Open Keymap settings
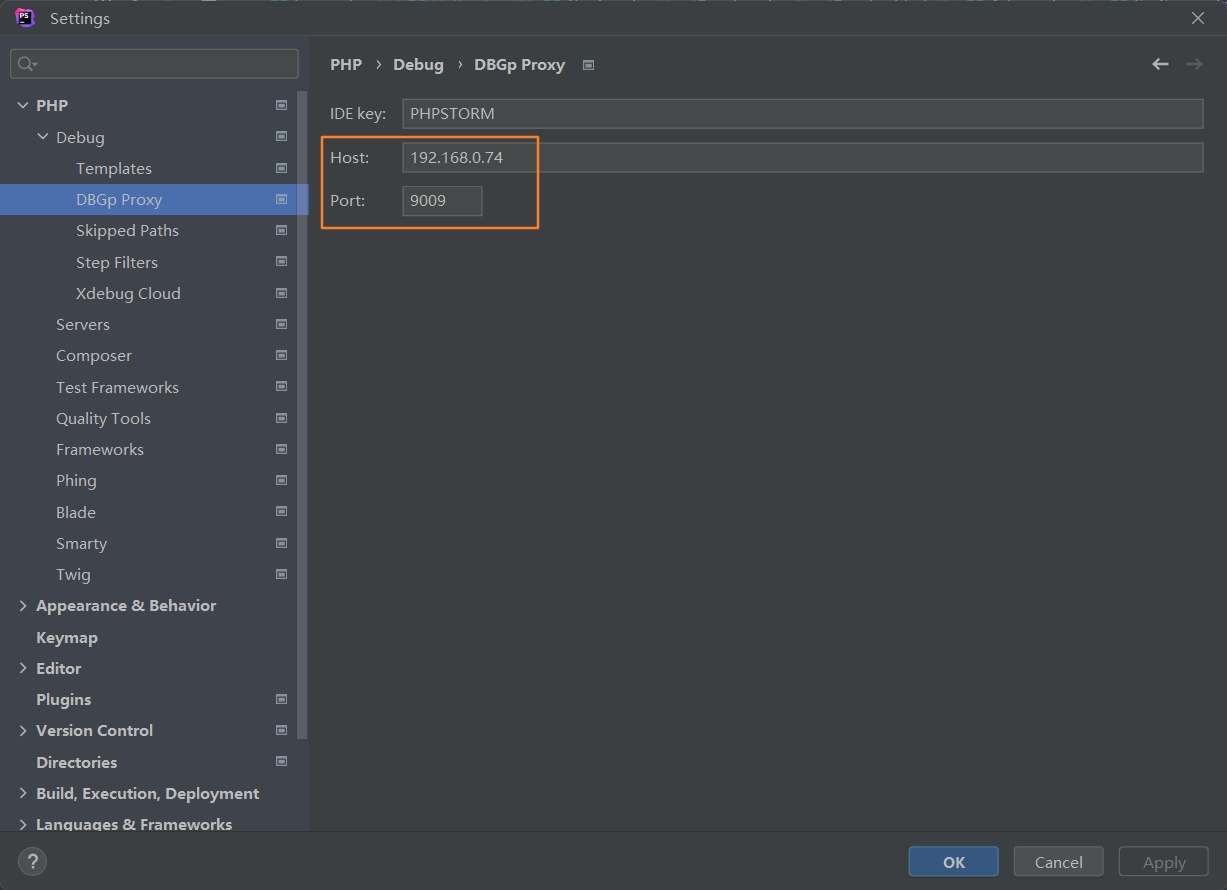Screen dimensions: 1227x890 [x=67, y=637]
